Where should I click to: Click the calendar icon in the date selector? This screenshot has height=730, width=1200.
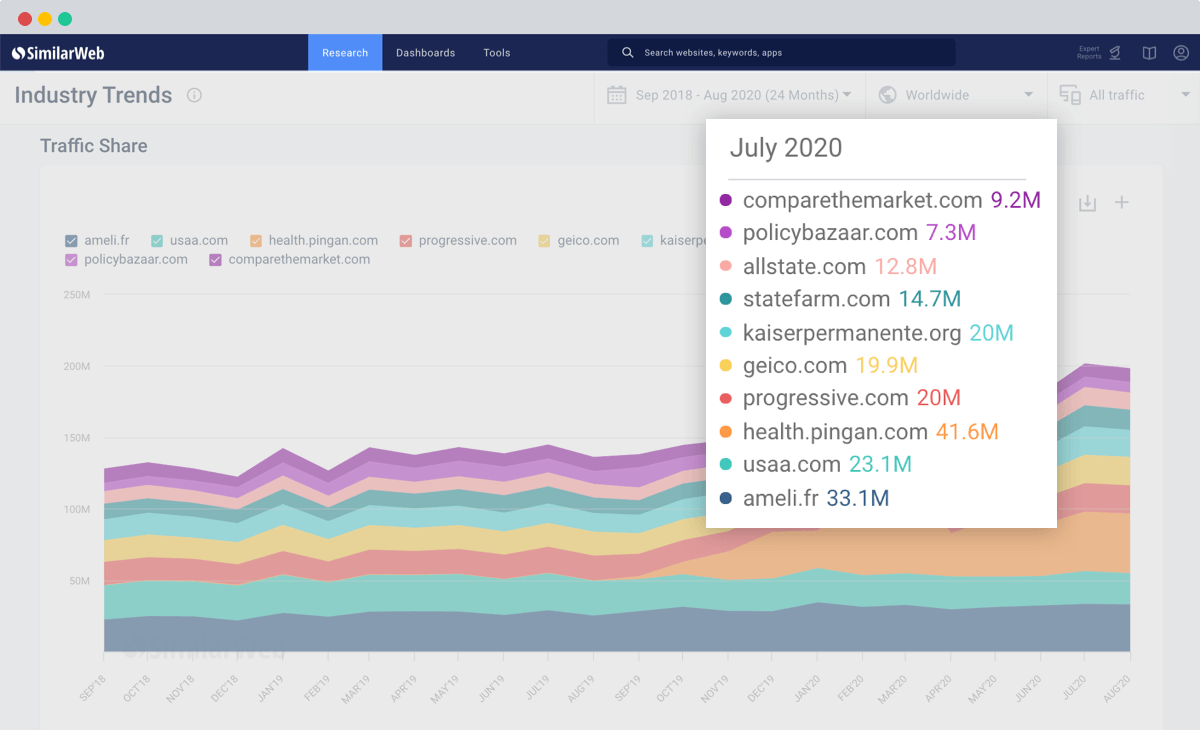pos(616,95)
